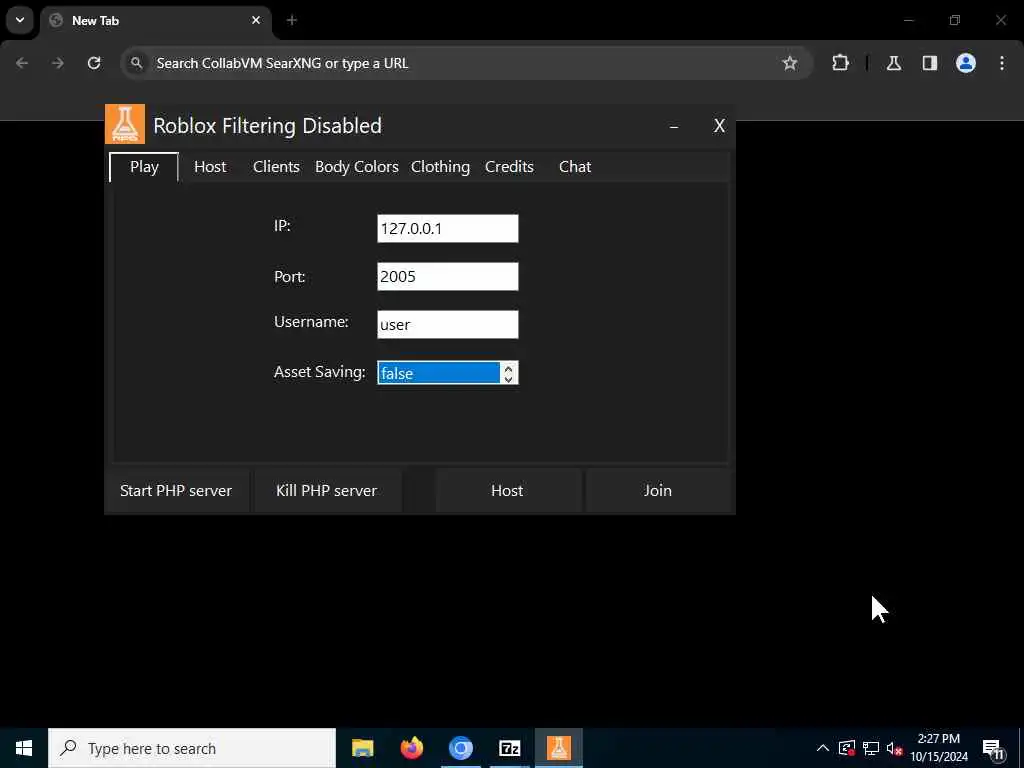Show hidden system tray icons

coord(823,748)
